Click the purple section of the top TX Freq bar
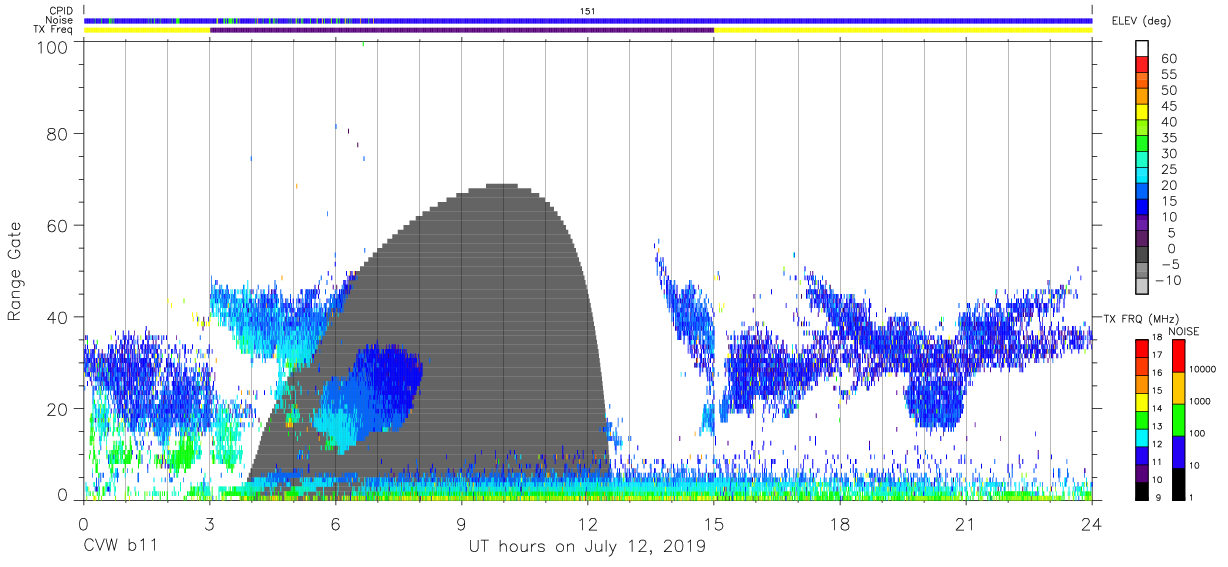 pyautogui.click(x=462, y=30)
